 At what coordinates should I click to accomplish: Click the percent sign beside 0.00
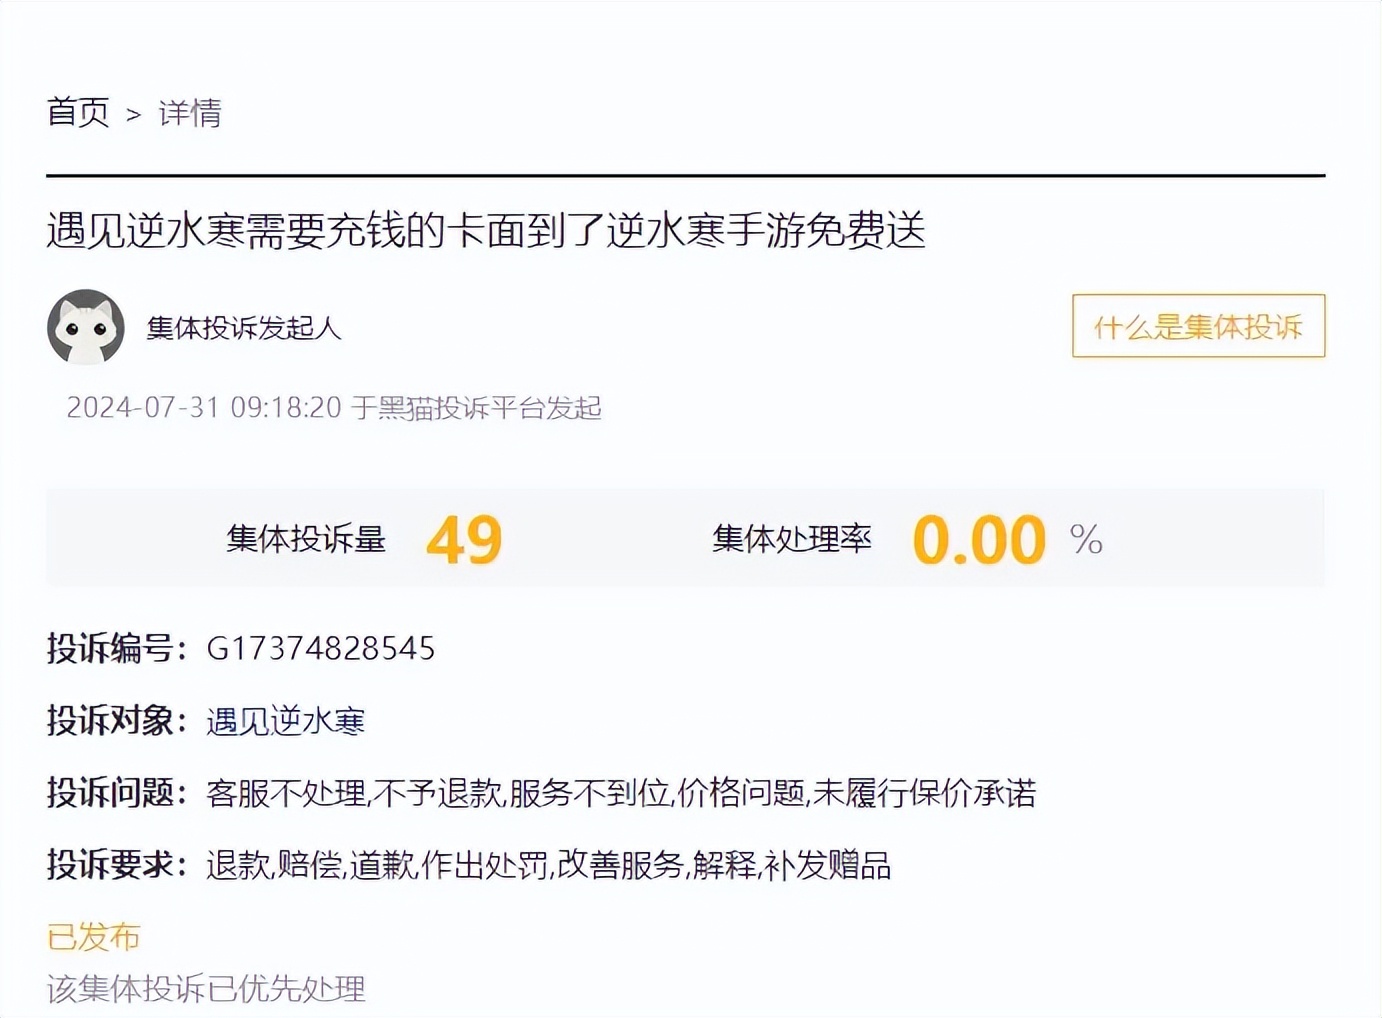pyautogui.click(x=1086, y=541)
